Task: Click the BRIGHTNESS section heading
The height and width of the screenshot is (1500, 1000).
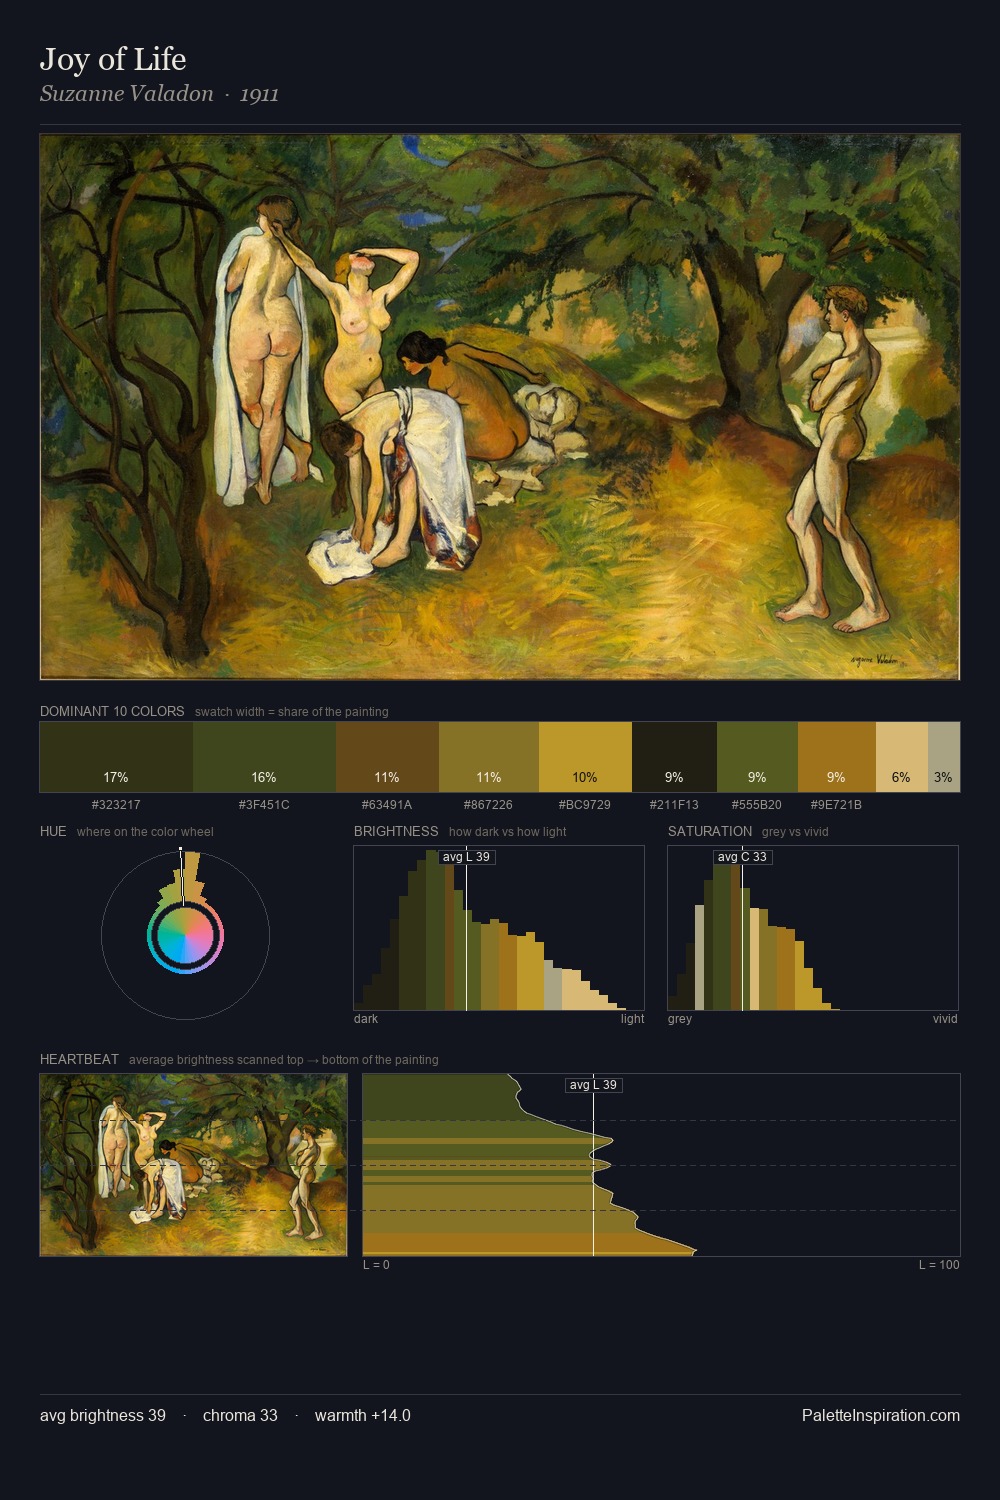Action: point(396,831)
